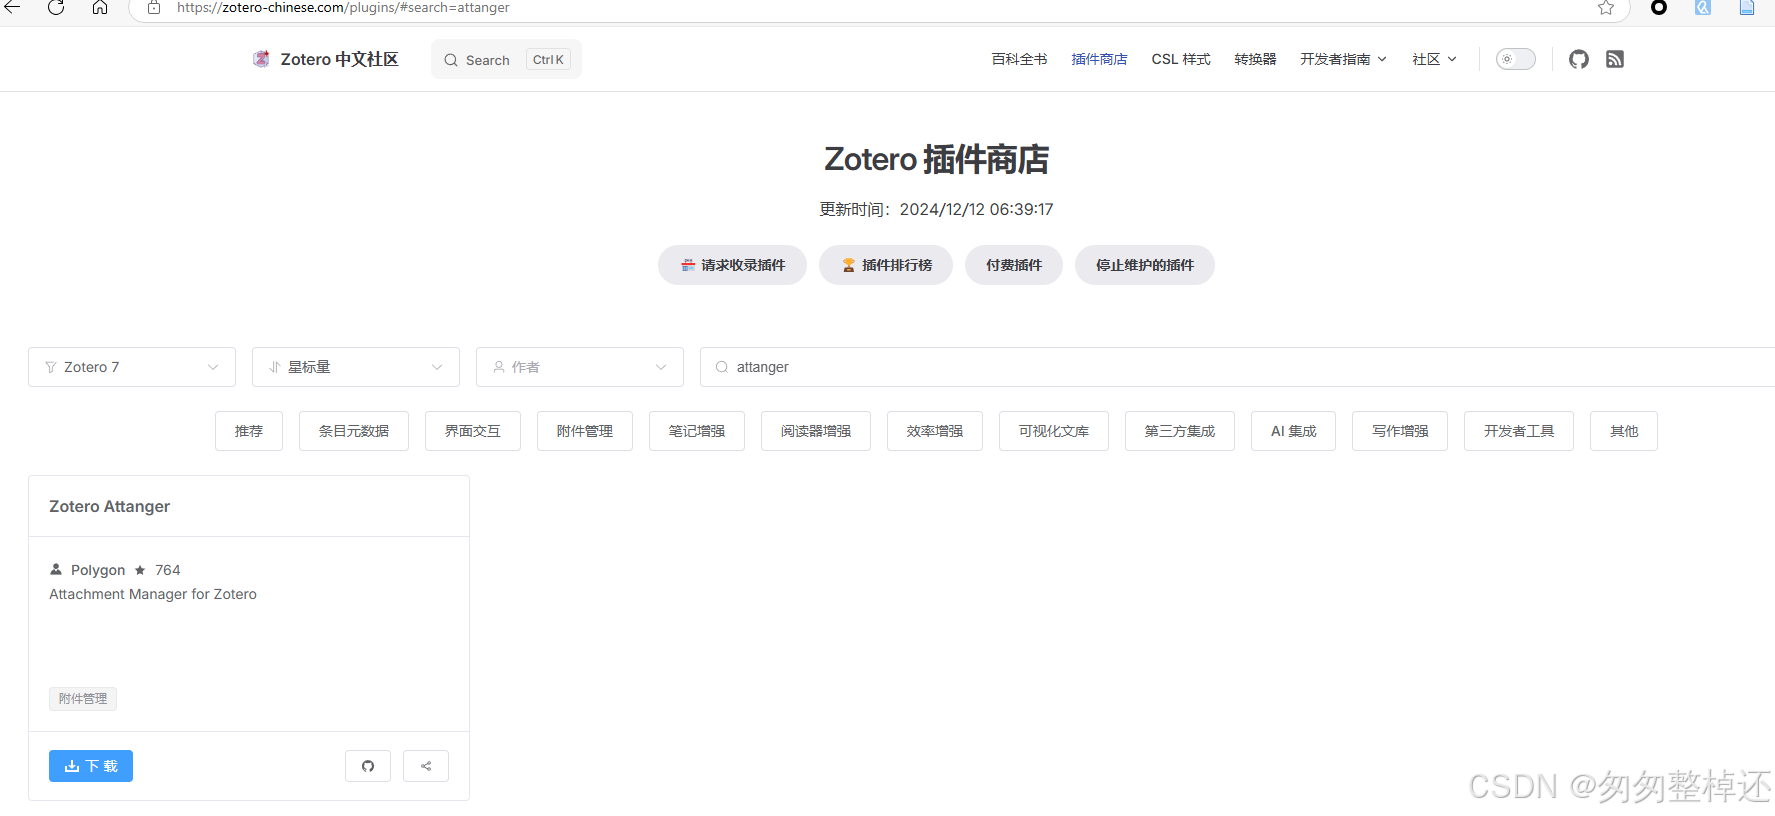Click the plugin search field containing attanger
Screen dimensions: 1775x816
click(x=1238, y=367)
